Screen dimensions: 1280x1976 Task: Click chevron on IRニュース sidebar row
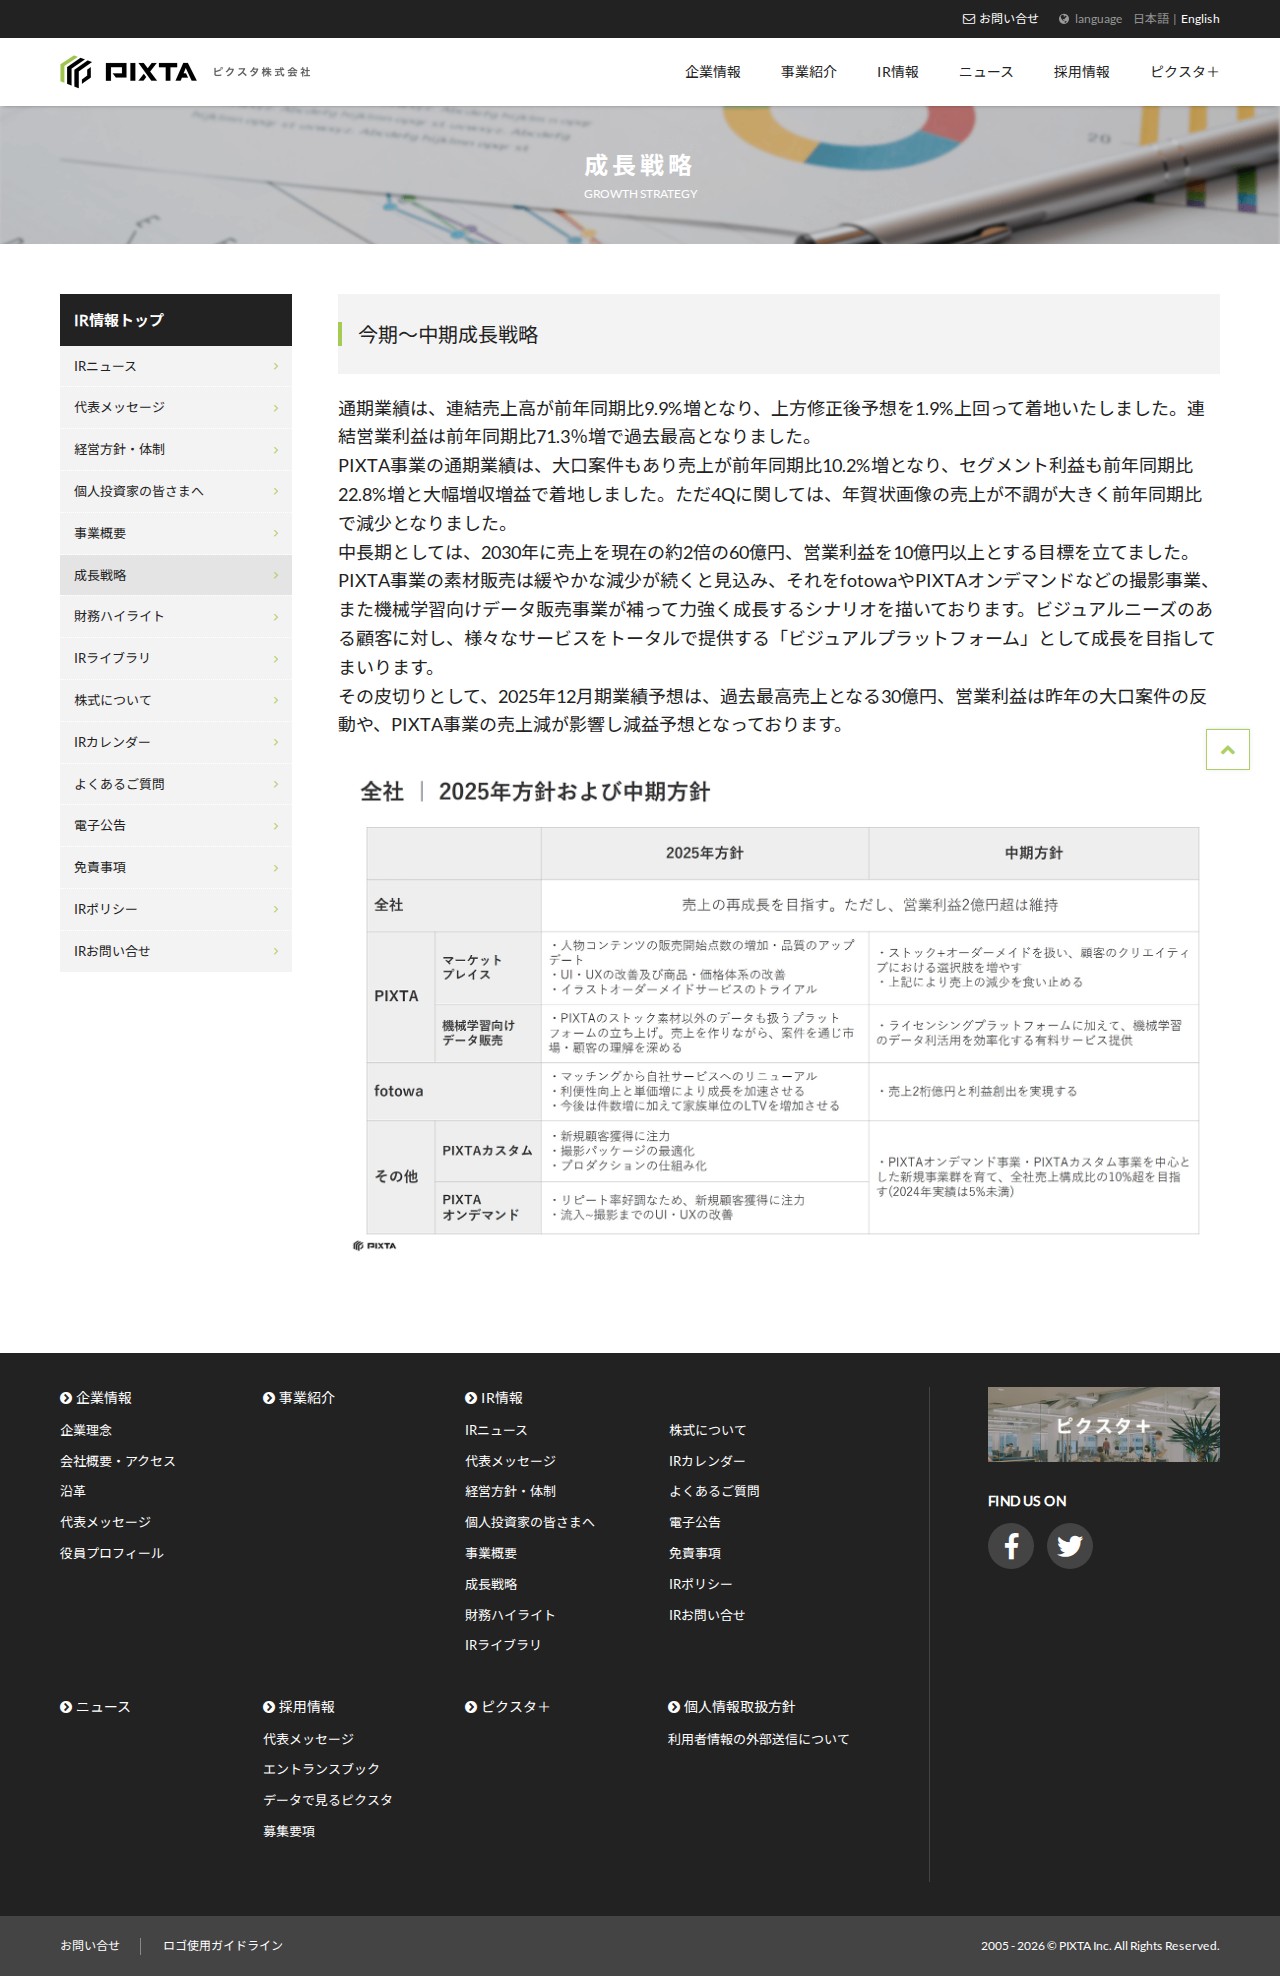[x=276, y=366]
